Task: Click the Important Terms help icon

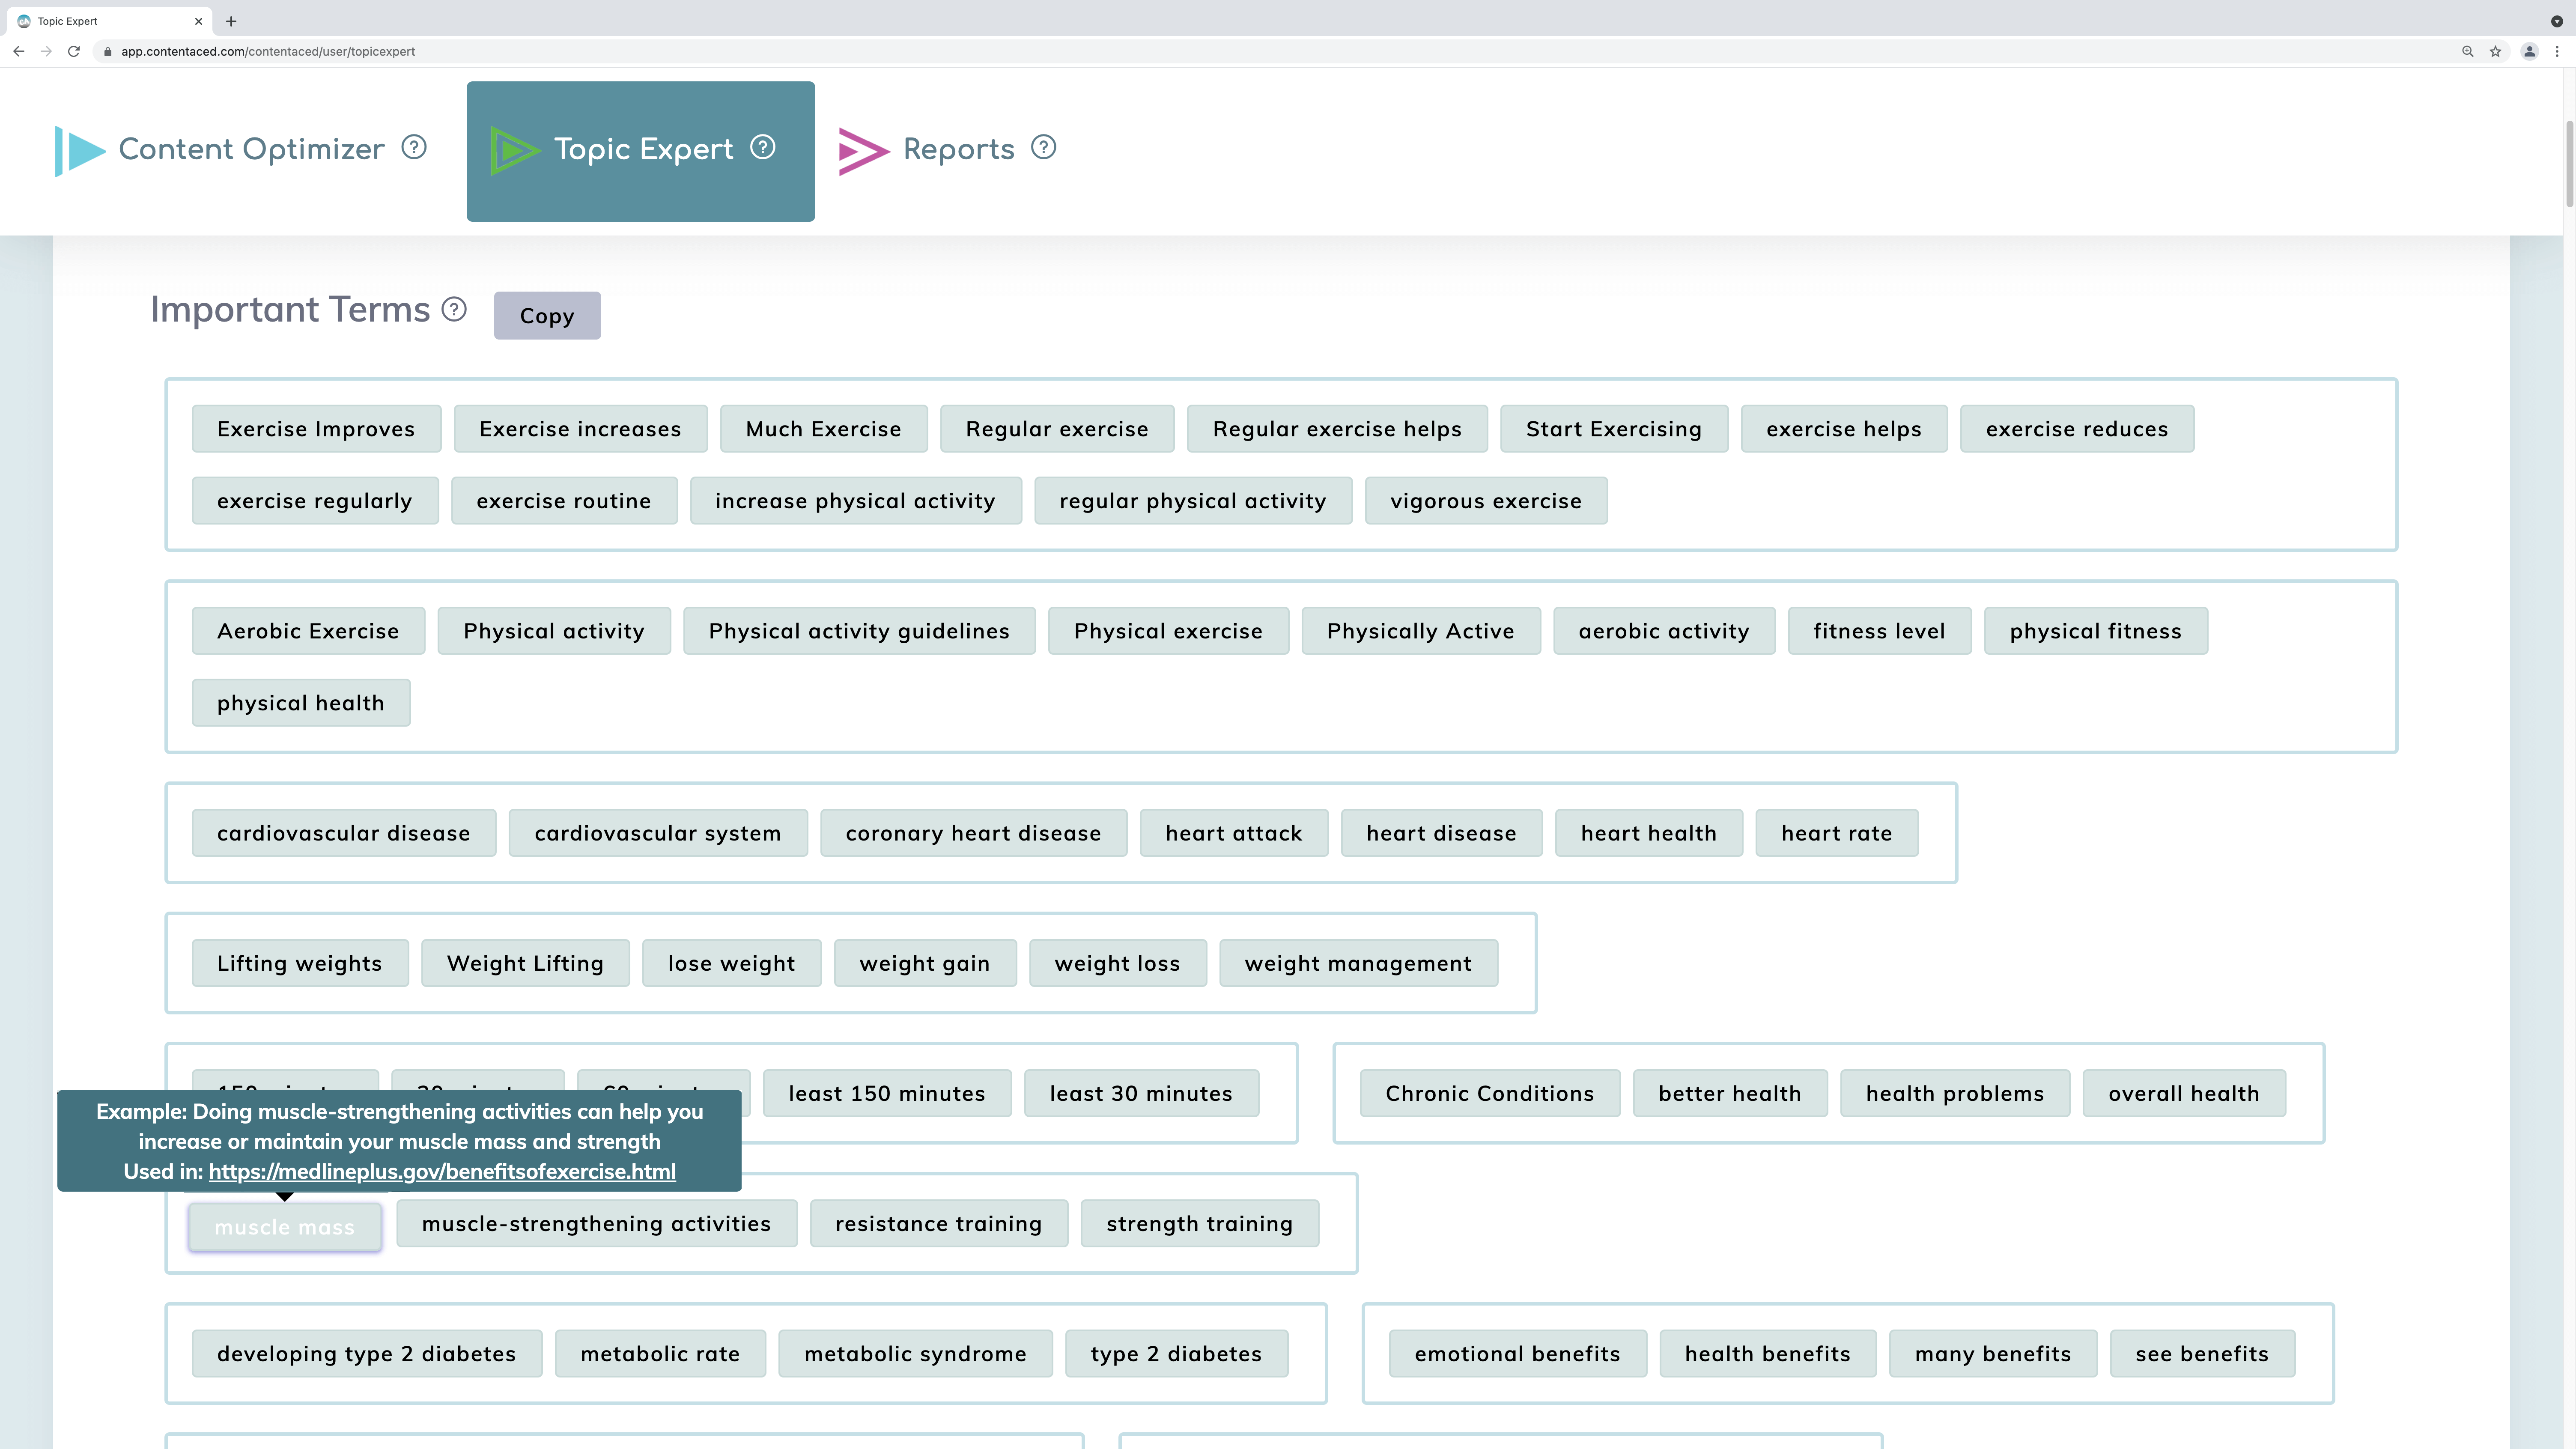Action: 454,310
